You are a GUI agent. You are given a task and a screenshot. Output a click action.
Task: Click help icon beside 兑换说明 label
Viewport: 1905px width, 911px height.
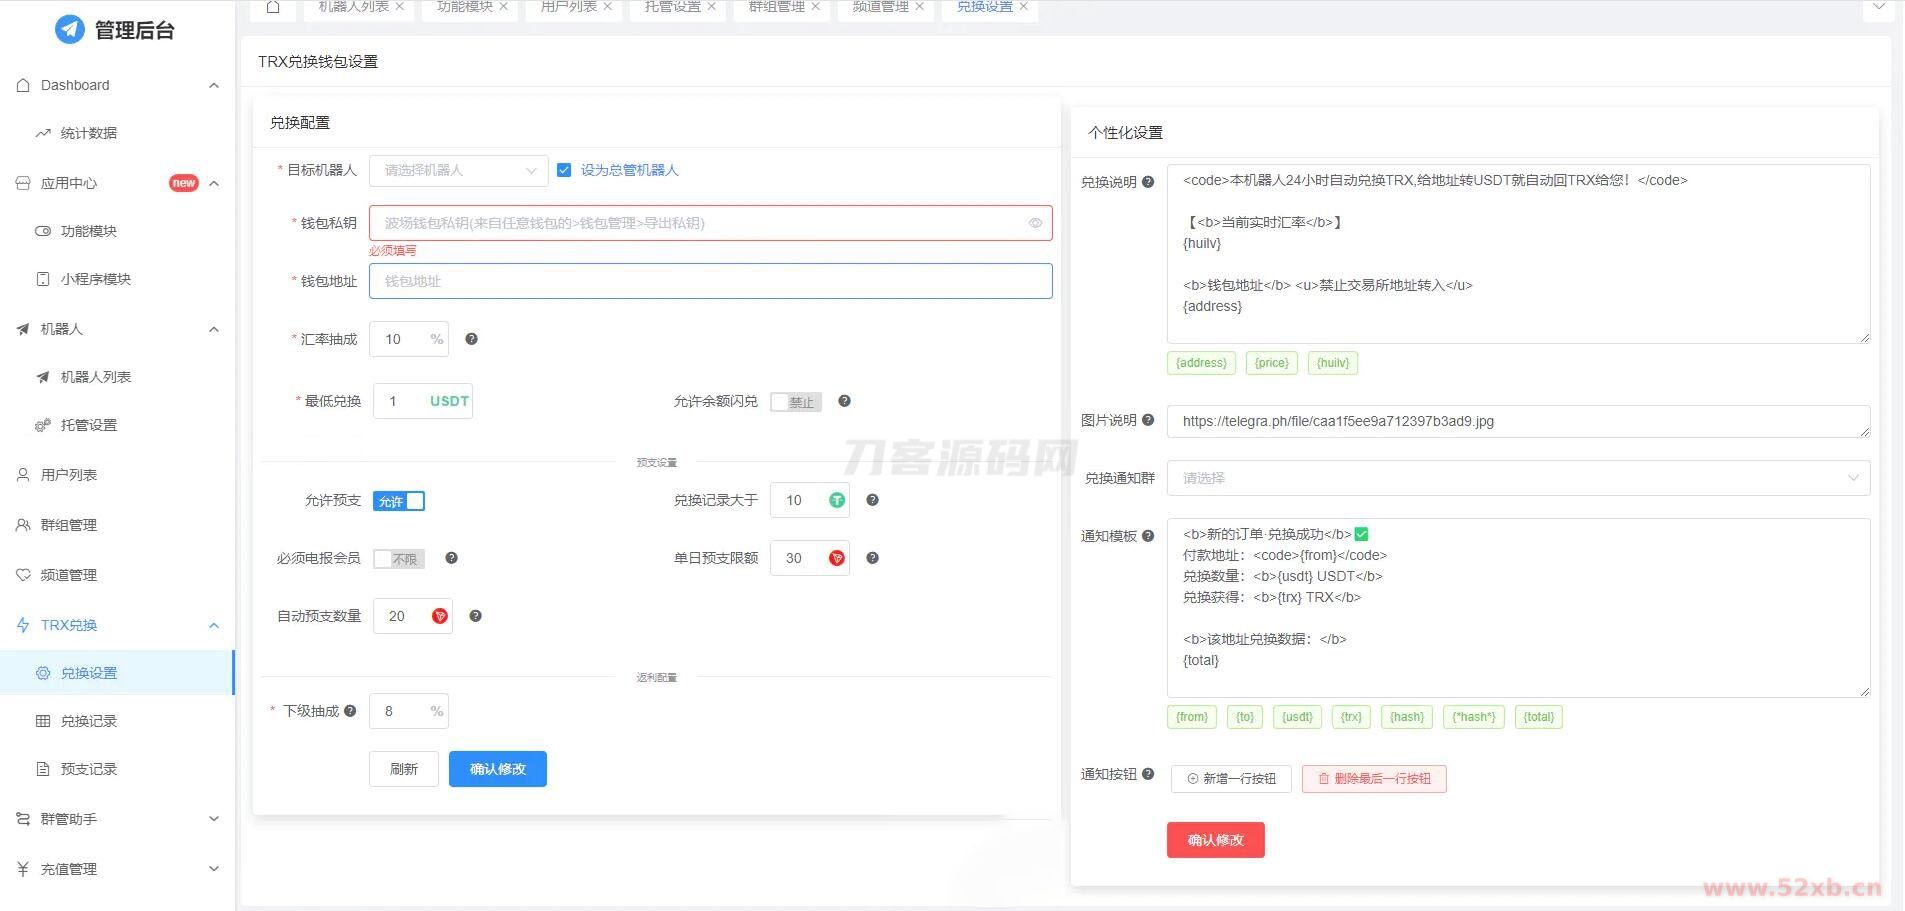(1148, 182)
